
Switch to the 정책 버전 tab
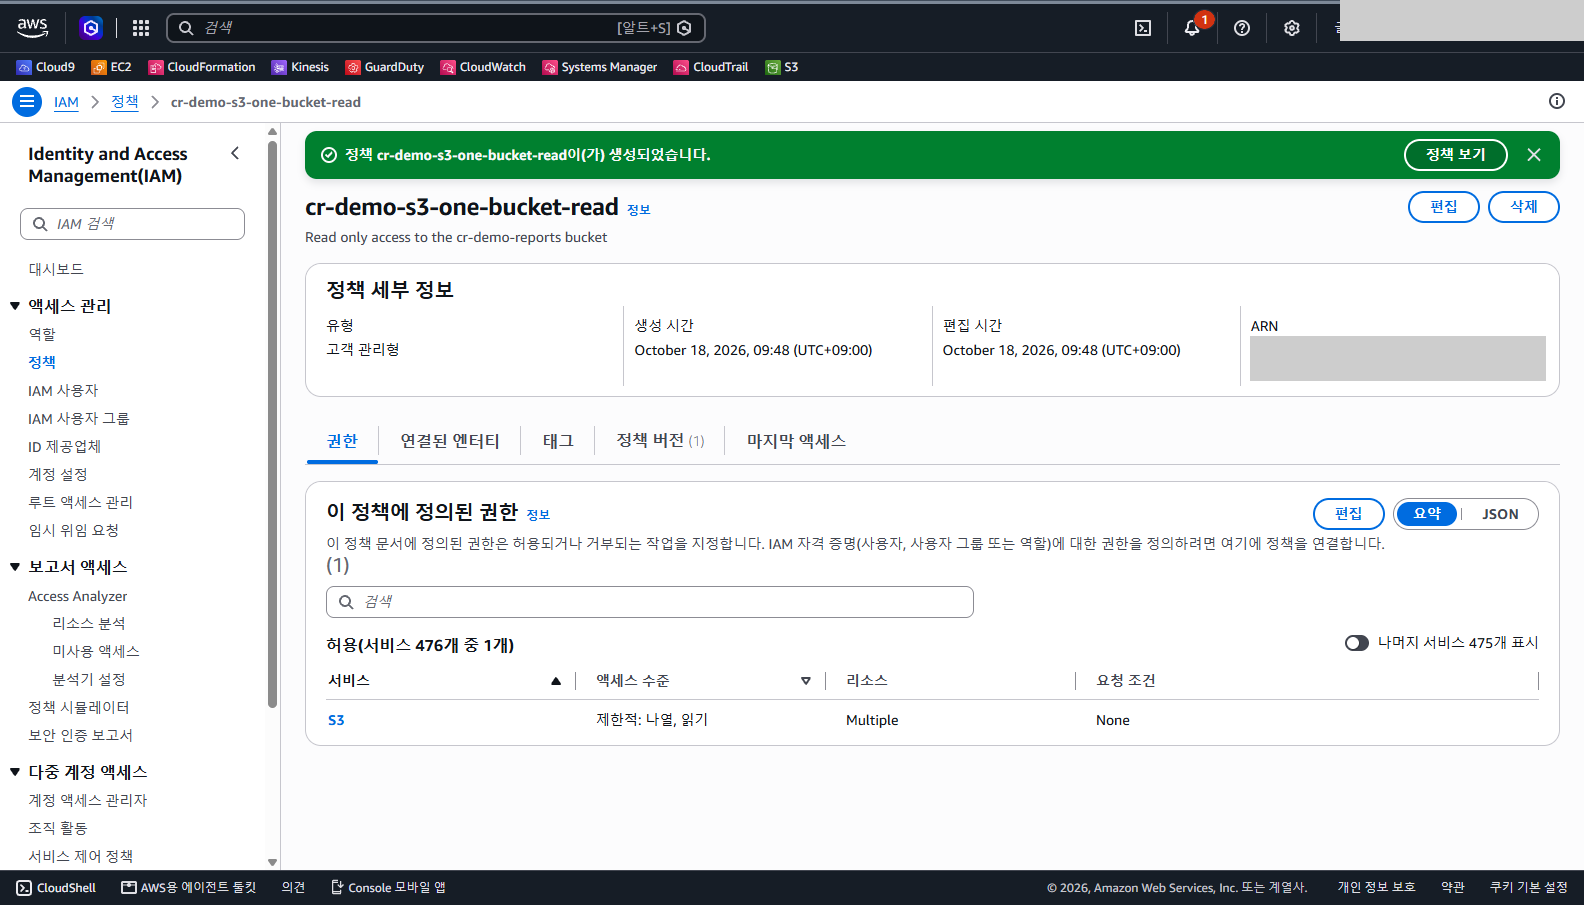click(x=660, y=441)
